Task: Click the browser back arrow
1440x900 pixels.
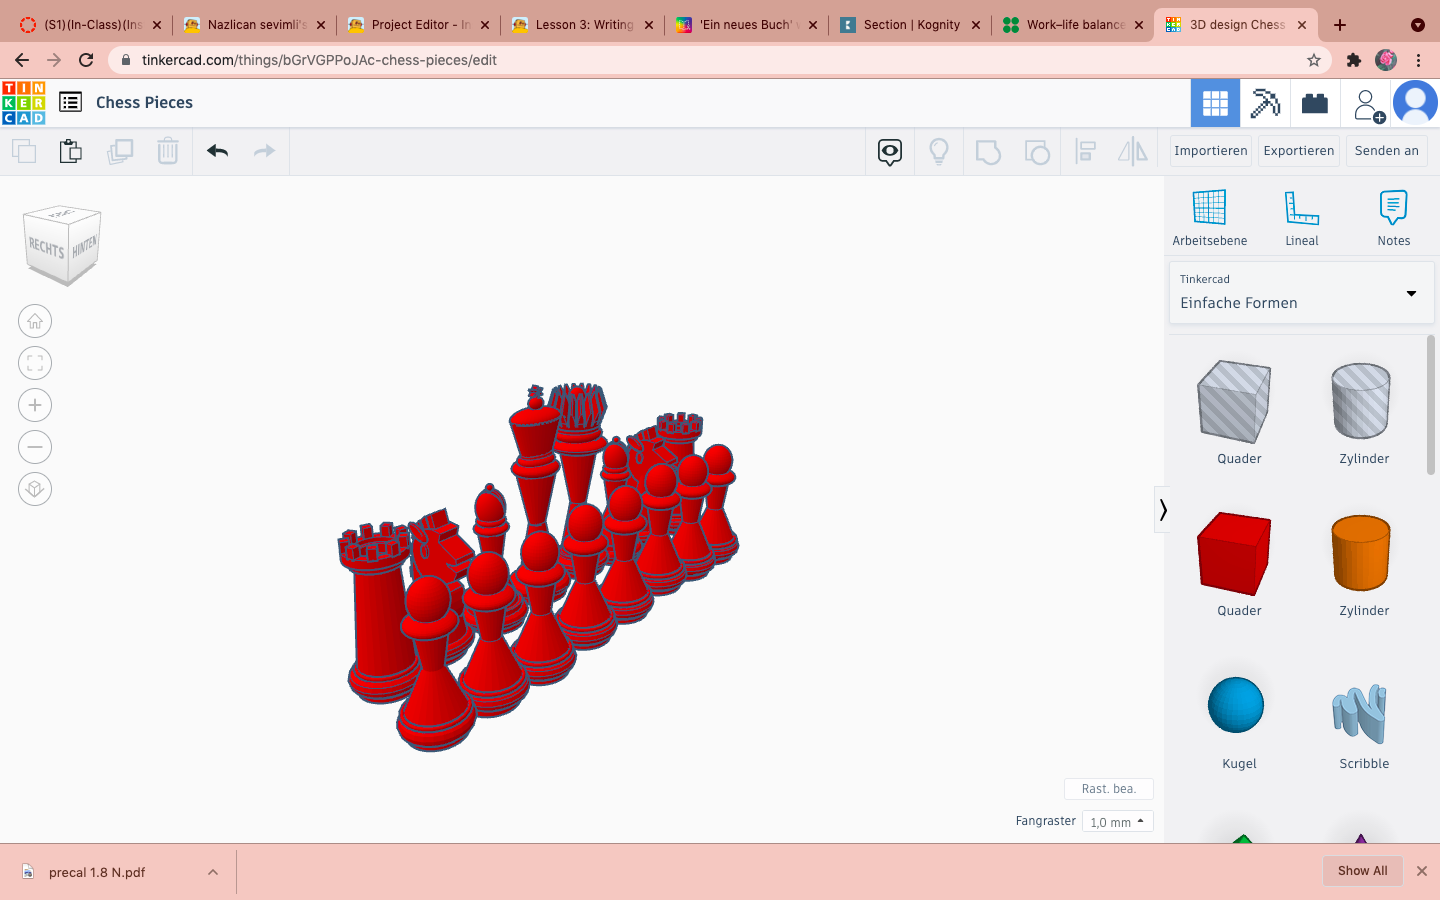Action: pos(22,60)
